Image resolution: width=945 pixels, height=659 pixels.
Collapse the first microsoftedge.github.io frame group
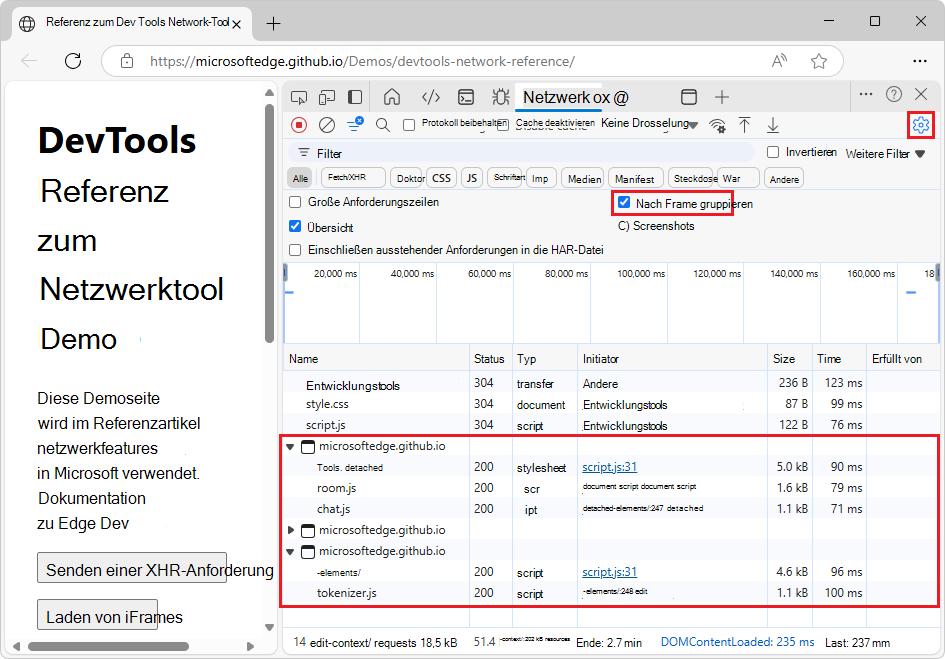[292, 446]
